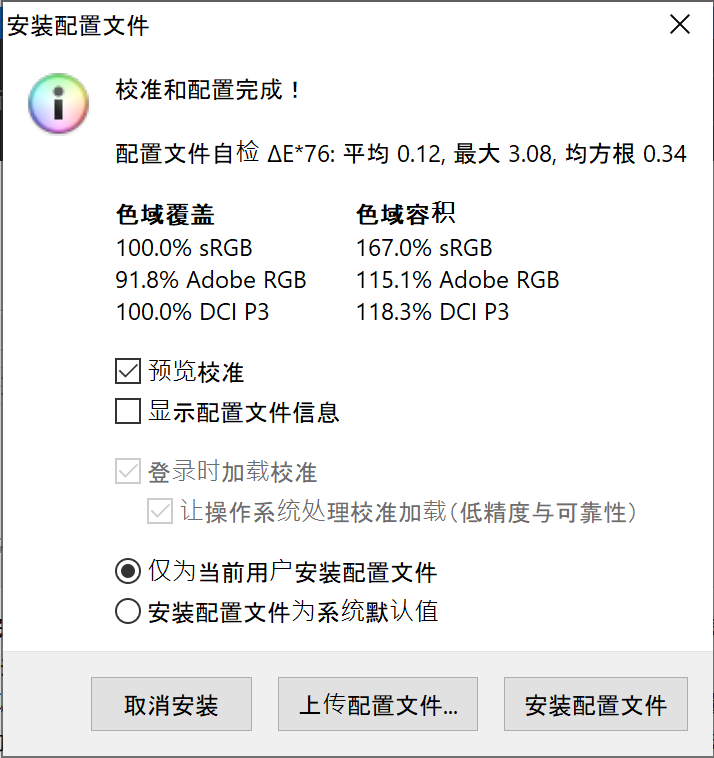Click the 100.0% DCI P3 coverage value
Screen dimensions: 714x758
pyautogui.click(x=192, y=312)
